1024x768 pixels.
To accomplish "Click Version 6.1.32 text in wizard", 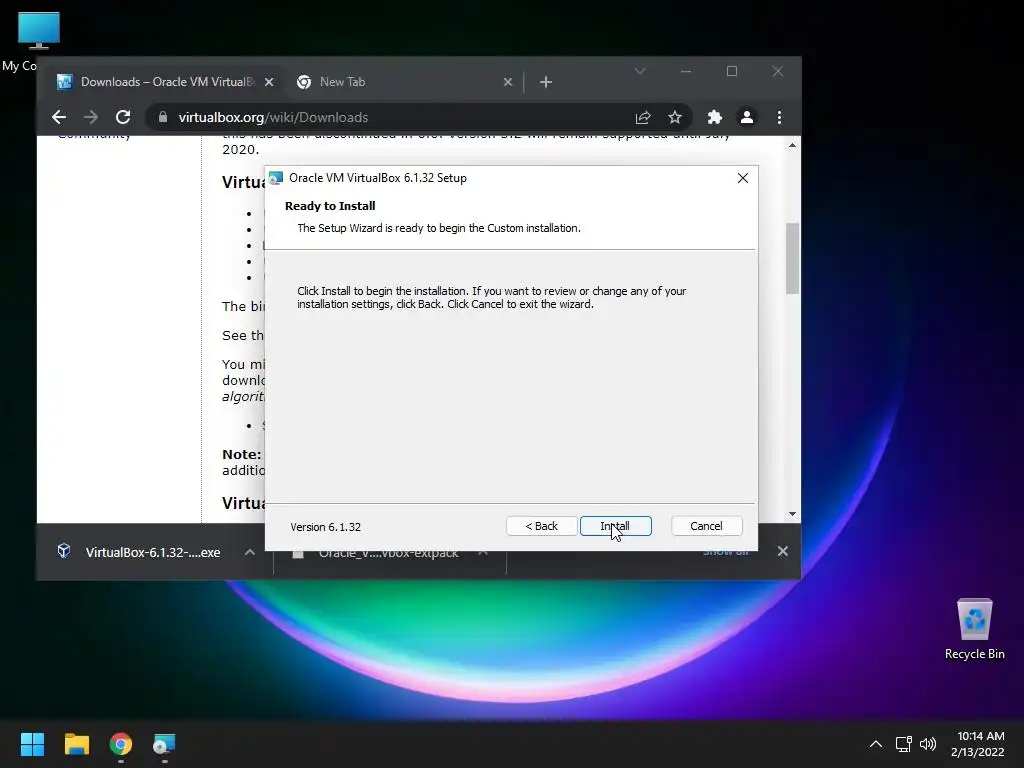I will tap(325, 527).
